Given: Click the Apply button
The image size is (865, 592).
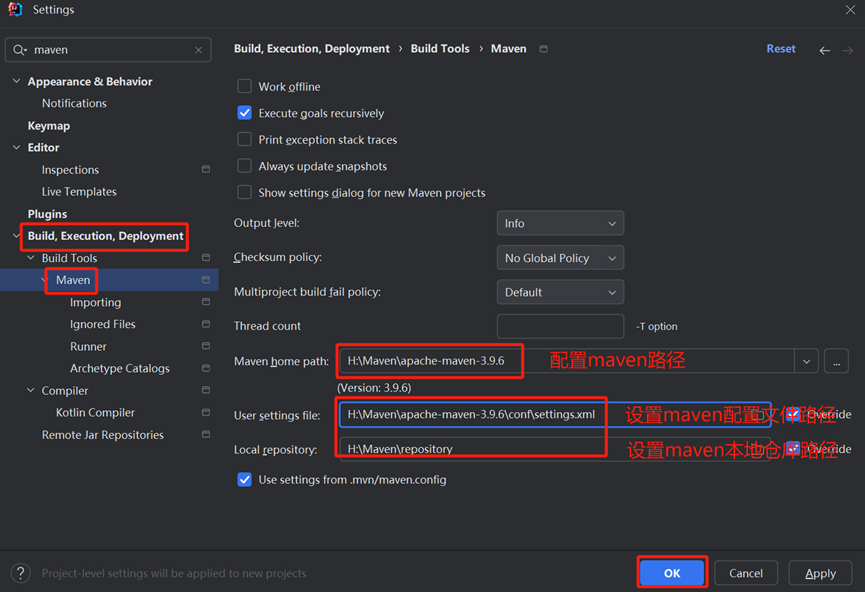Looking at the screenshot, I should [820, 573].
